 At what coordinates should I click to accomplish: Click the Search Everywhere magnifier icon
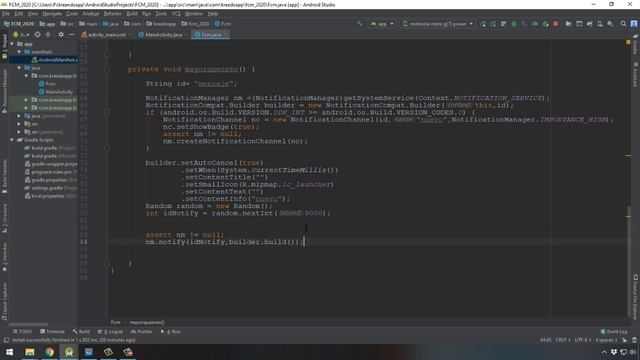coord(623,24)
